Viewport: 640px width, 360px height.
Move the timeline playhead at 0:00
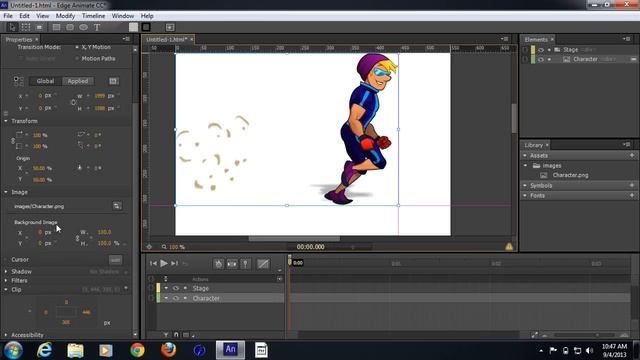[290, 262]
